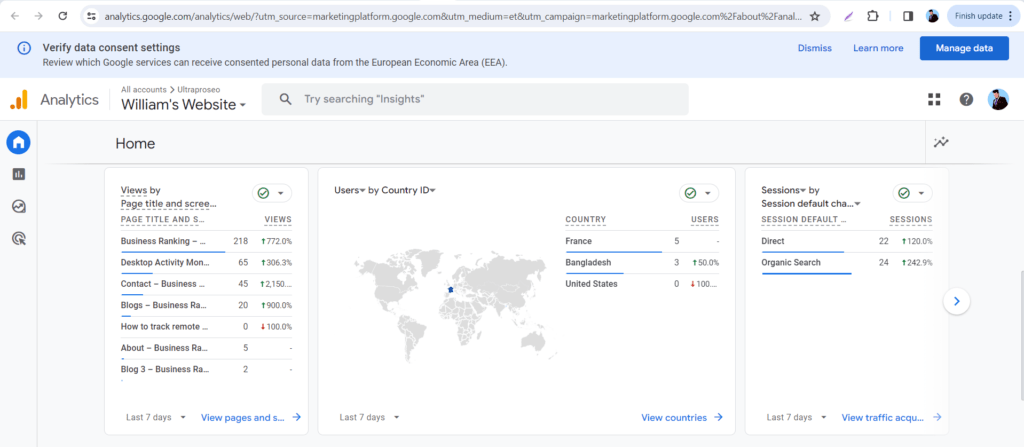Select the Contact – Business row

(x=206, y=284)
